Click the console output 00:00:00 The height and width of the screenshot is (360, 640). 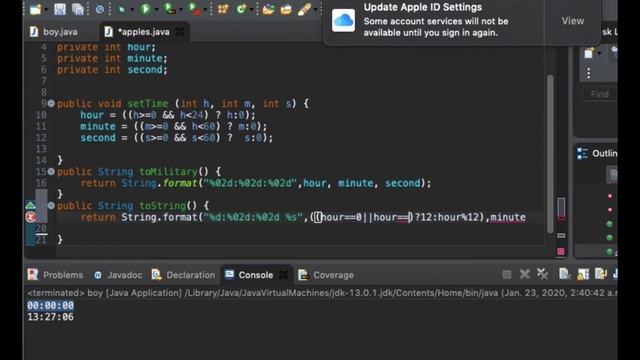point(51,305)
